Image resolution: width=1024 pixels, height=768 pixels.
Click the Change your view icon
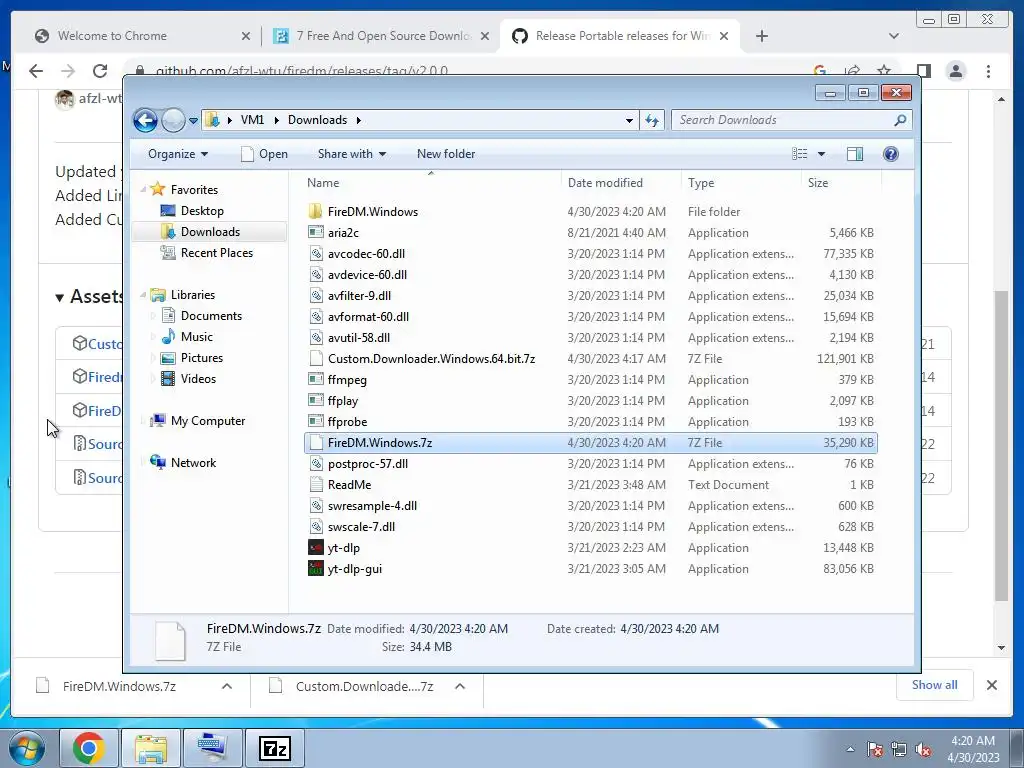799,154
